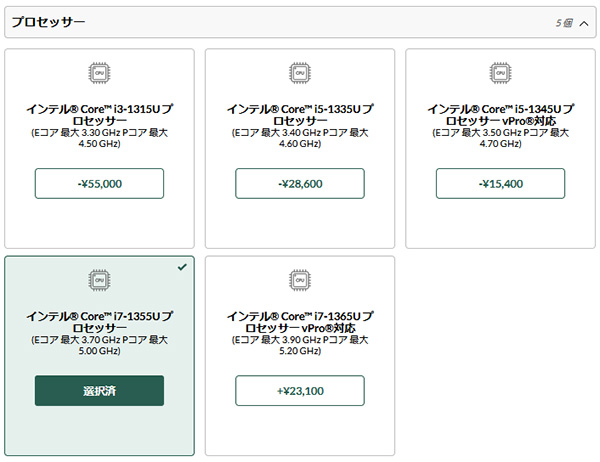This screenshot has height=462, width=600.
Task: Click the green checkmark on the selected card
Action: point(182,267)
